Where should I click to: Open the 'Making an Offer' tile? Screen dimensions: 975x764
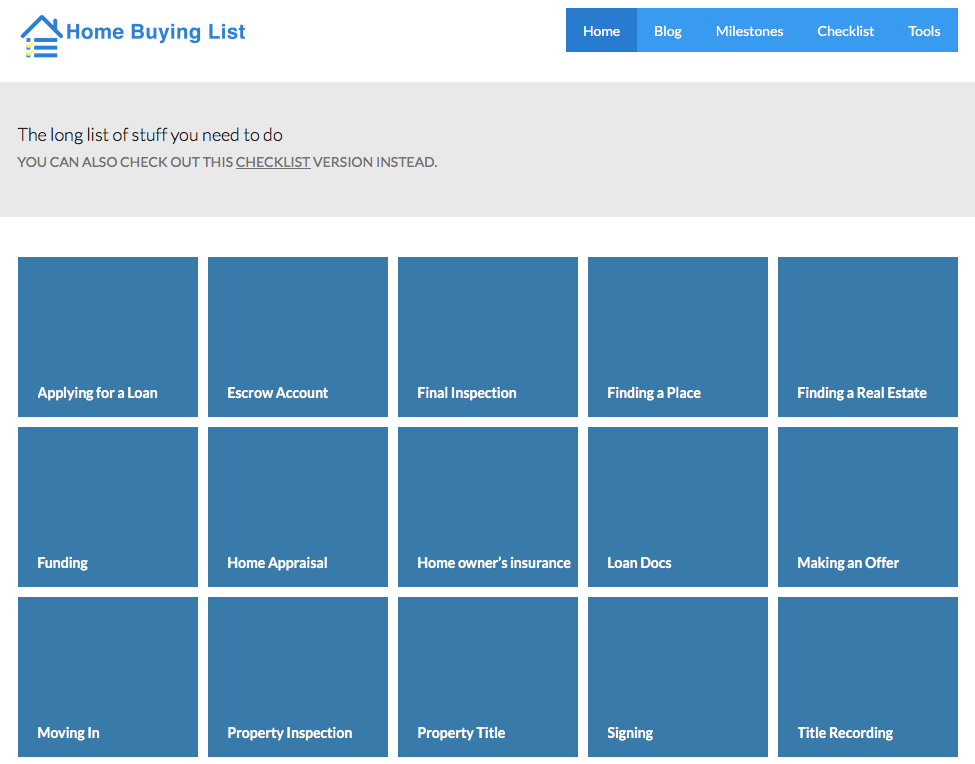(867, 507)
